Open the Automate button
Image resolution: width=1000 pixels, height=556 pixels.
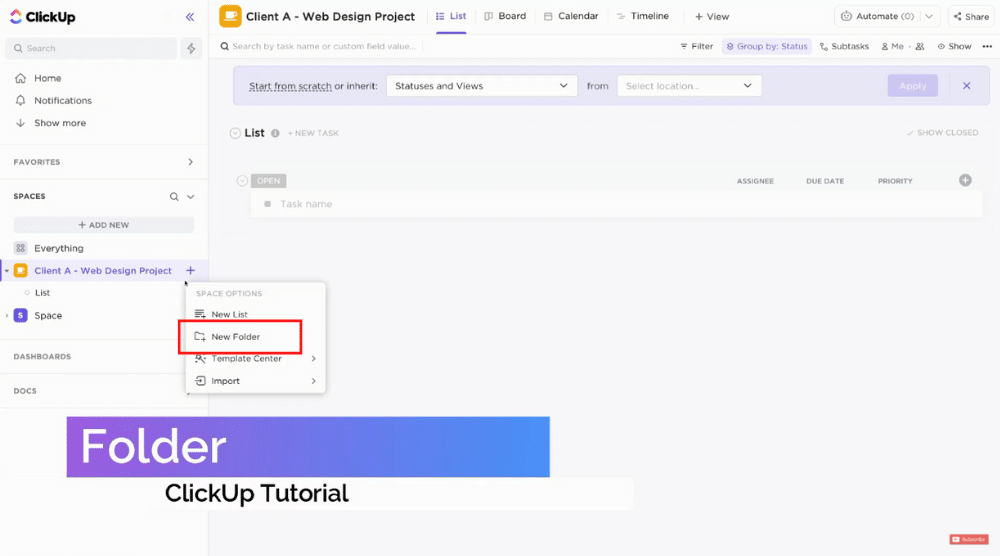point(878,17)
